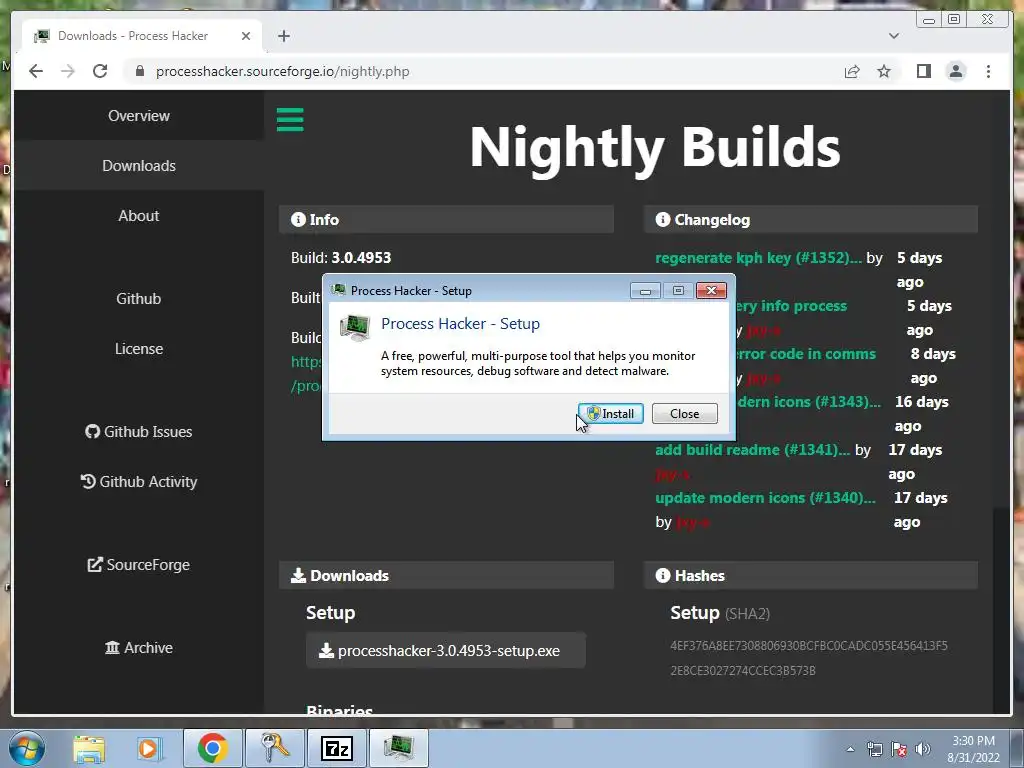The image size is (1024, 768).
Task: Open Windows Explorer from taskbar
Action: (x=89, y=748)
